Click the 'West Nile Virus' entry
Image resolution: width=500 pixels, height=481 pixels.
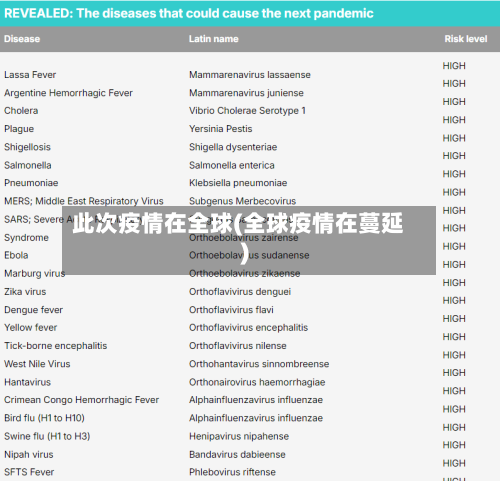[37, 364]
